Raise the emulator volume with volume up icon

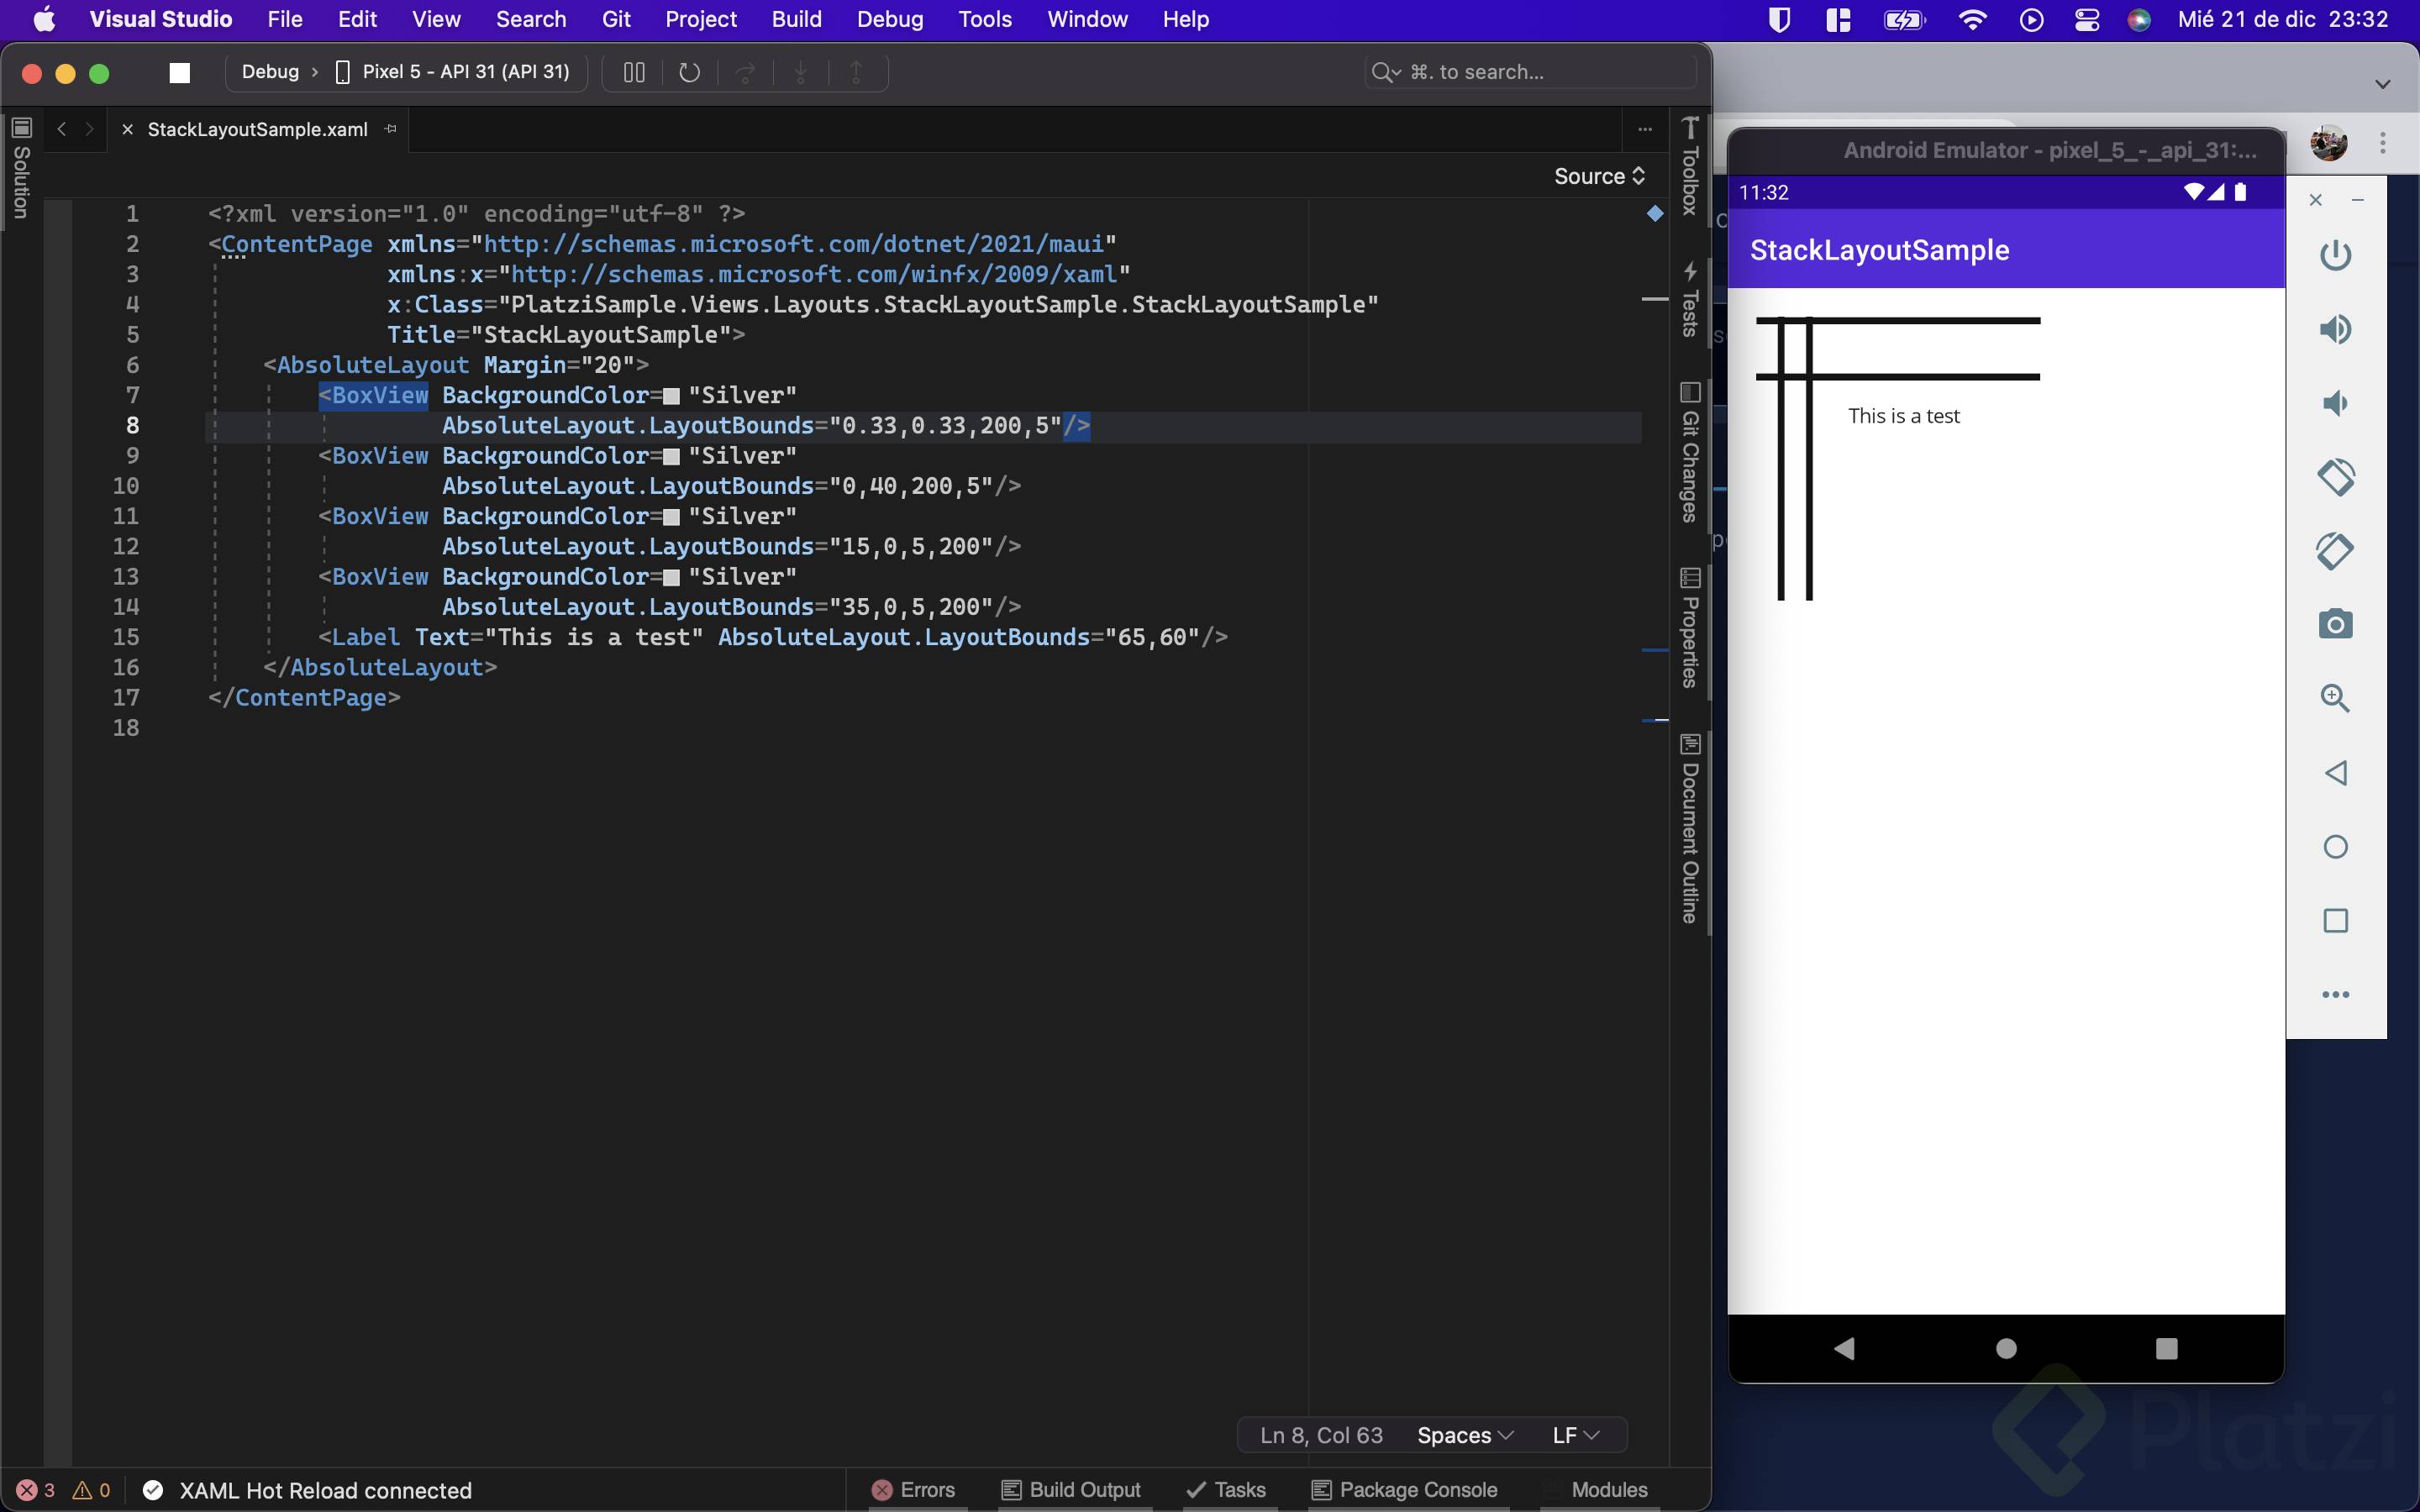[2335, 329]
